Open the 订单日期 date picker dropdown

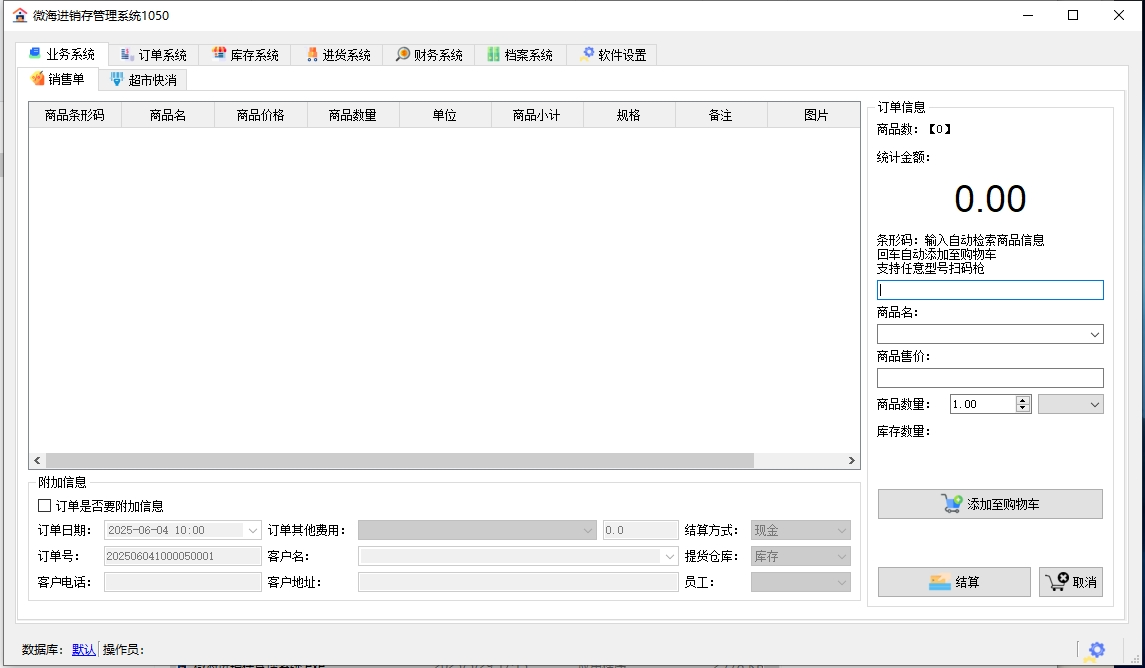coord(253,530)
